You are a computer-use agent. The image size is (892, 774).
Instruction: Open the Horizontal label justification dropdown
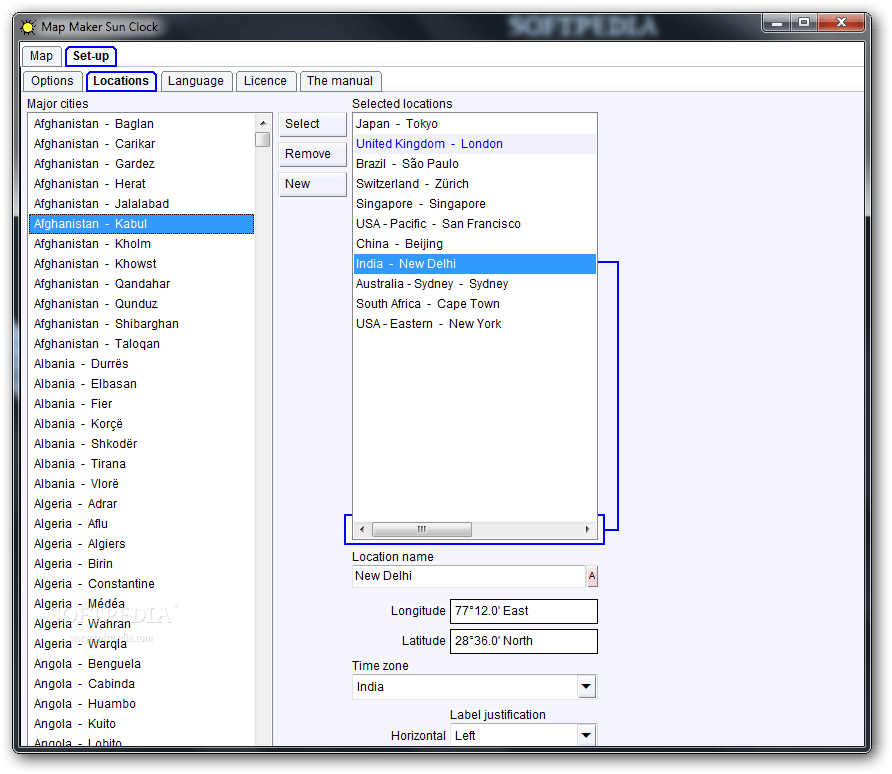[x=587, y=735]
